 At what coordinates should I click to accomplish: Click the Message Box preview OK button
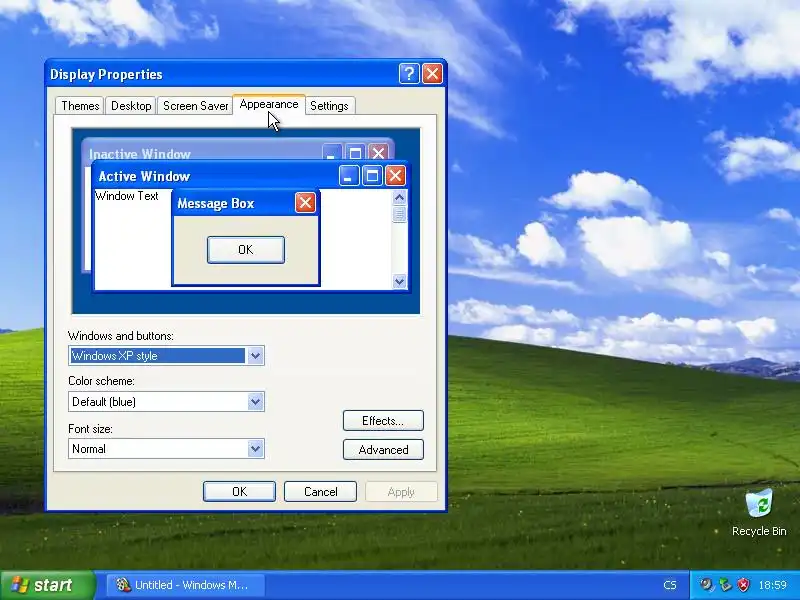(x=246, y=249)
